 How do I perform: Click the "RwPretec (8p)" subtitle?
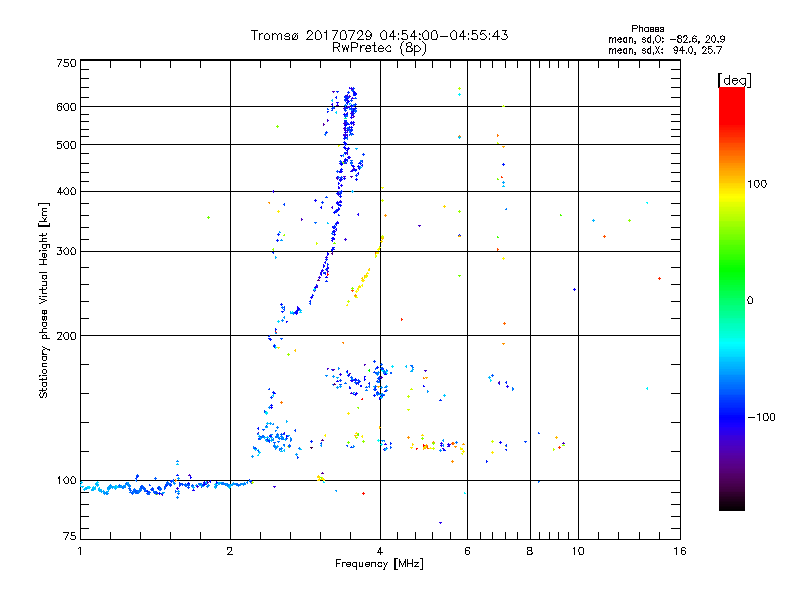coord(379,48)
